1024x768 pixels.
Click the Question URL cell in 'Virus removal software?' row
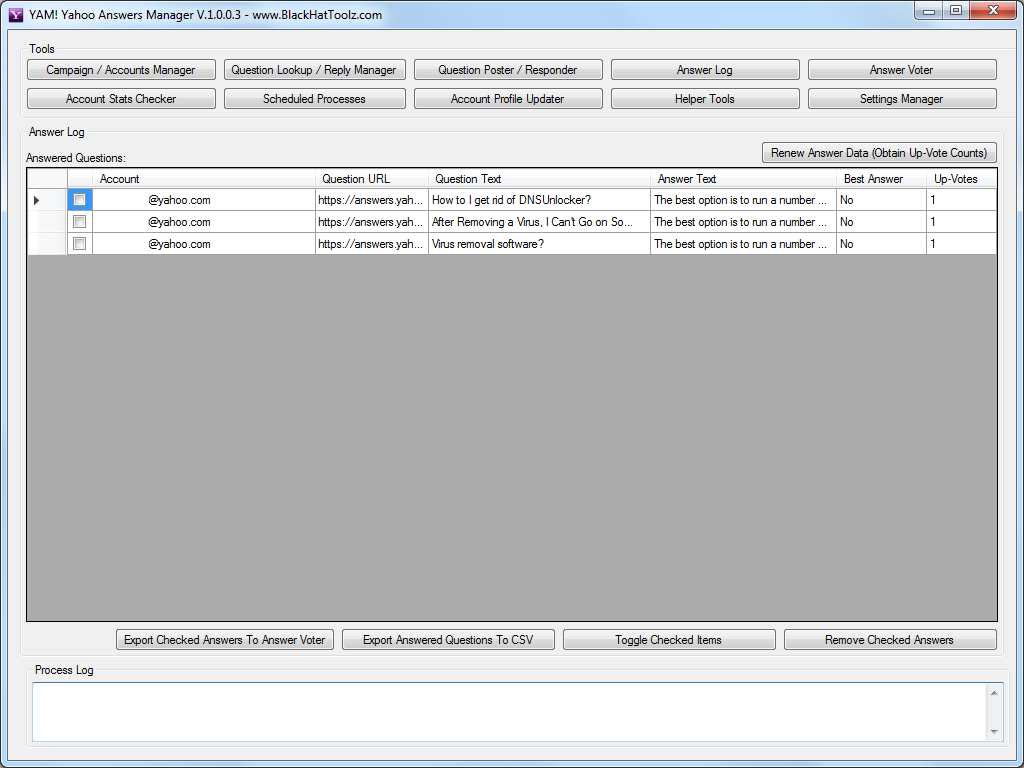click(x=372, y=244)
